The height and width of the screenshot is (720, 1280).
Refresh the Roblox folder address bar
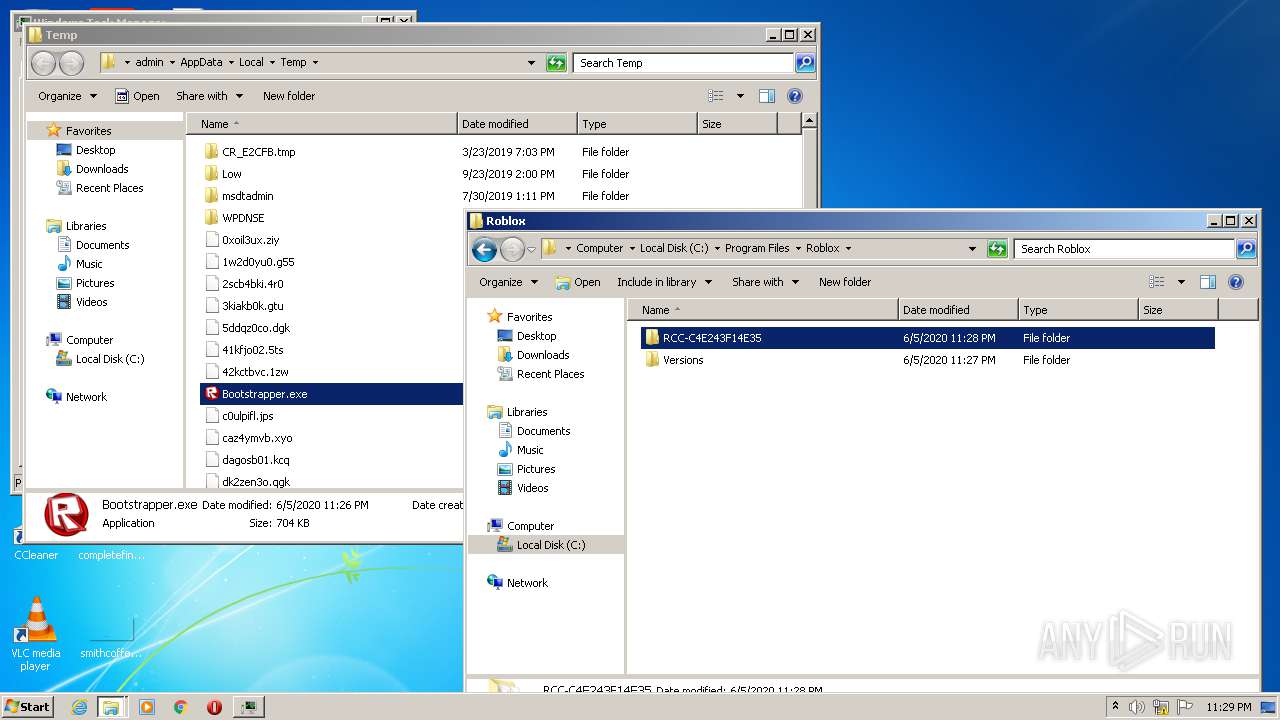[x=997, y=249]
